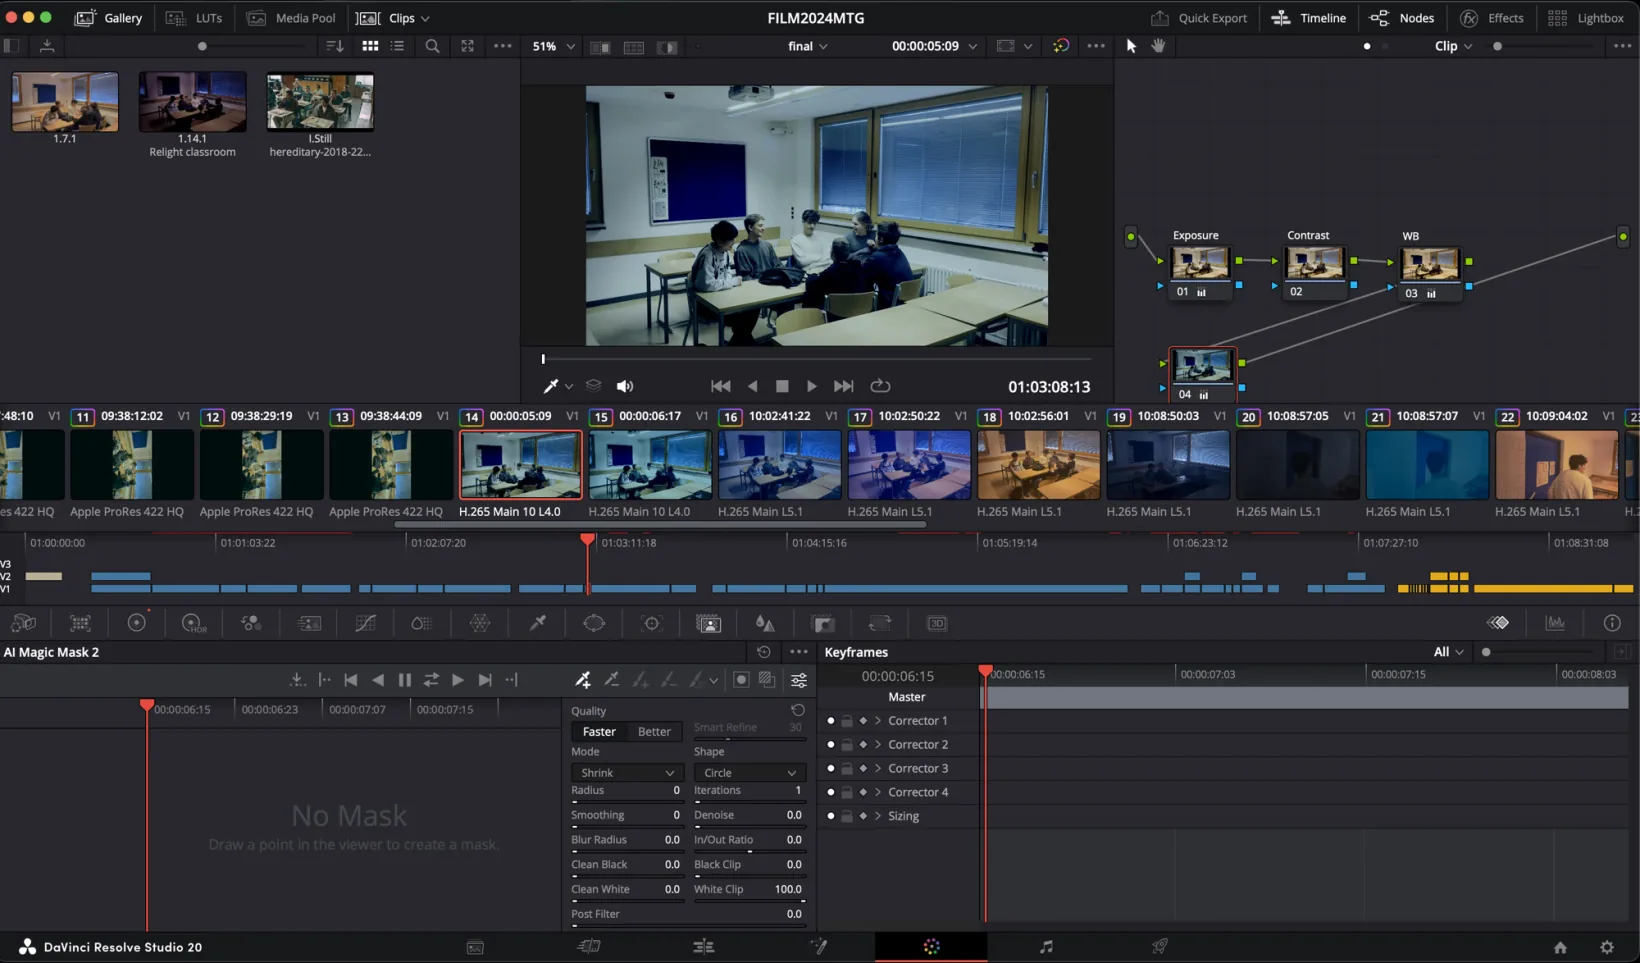Screen dimensions: 1640x963
Task: Expand the Corrector 1 keyframe track
Action: pyautogui.click(x=878, y=720)
